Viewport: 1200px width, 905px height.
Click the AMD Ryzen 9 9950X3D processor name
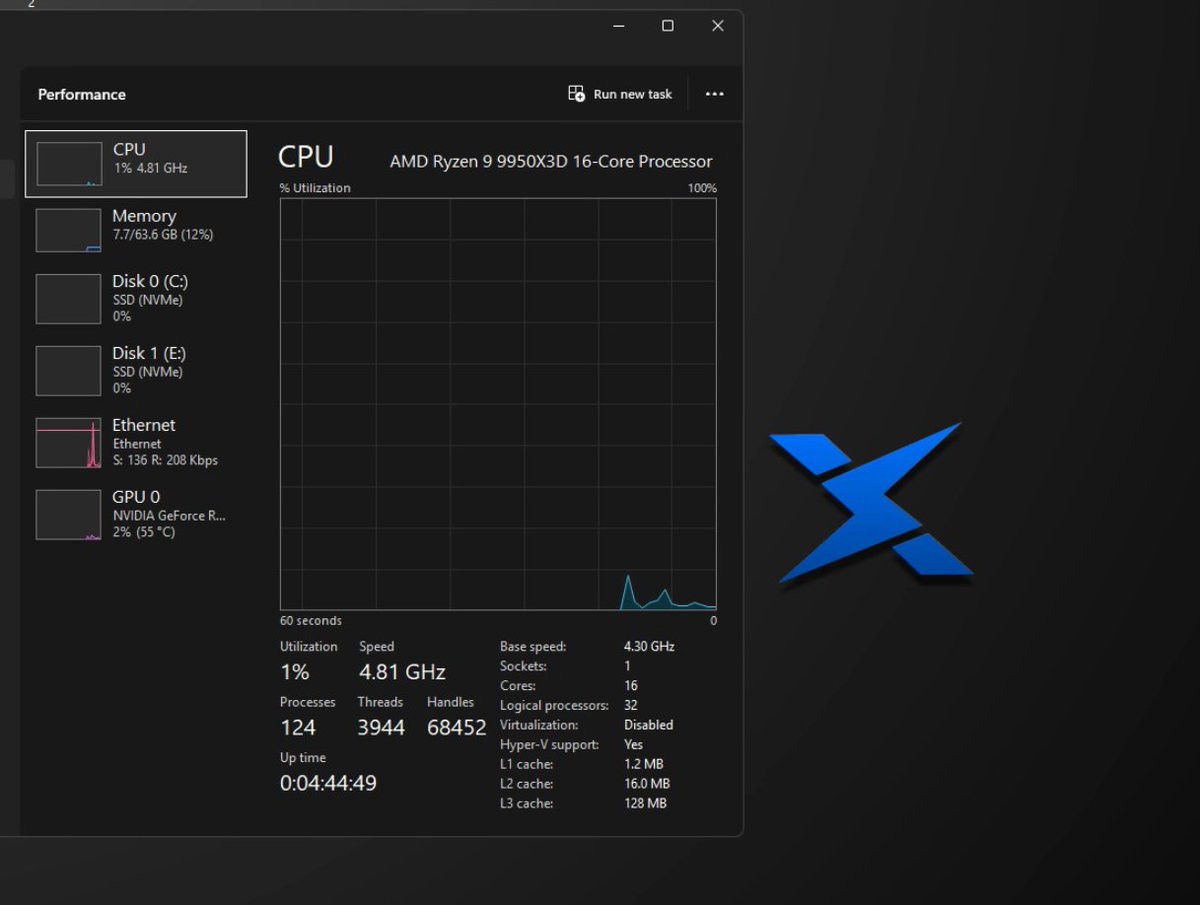[x=551, y=161]
